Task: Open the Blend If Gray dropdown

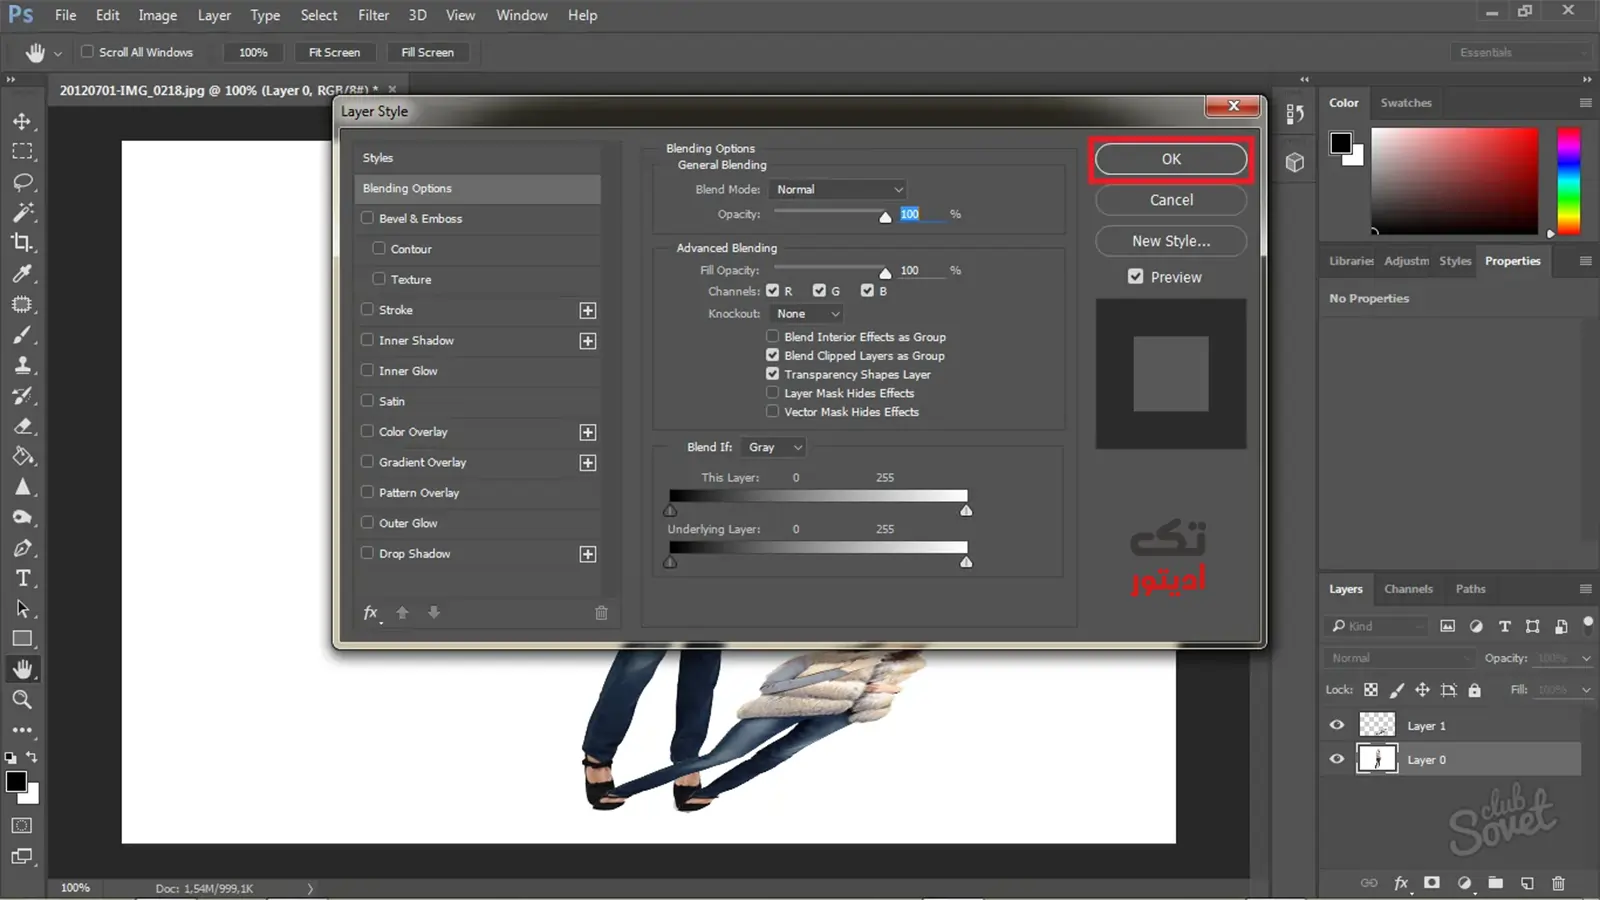Action: pos(774,447)
